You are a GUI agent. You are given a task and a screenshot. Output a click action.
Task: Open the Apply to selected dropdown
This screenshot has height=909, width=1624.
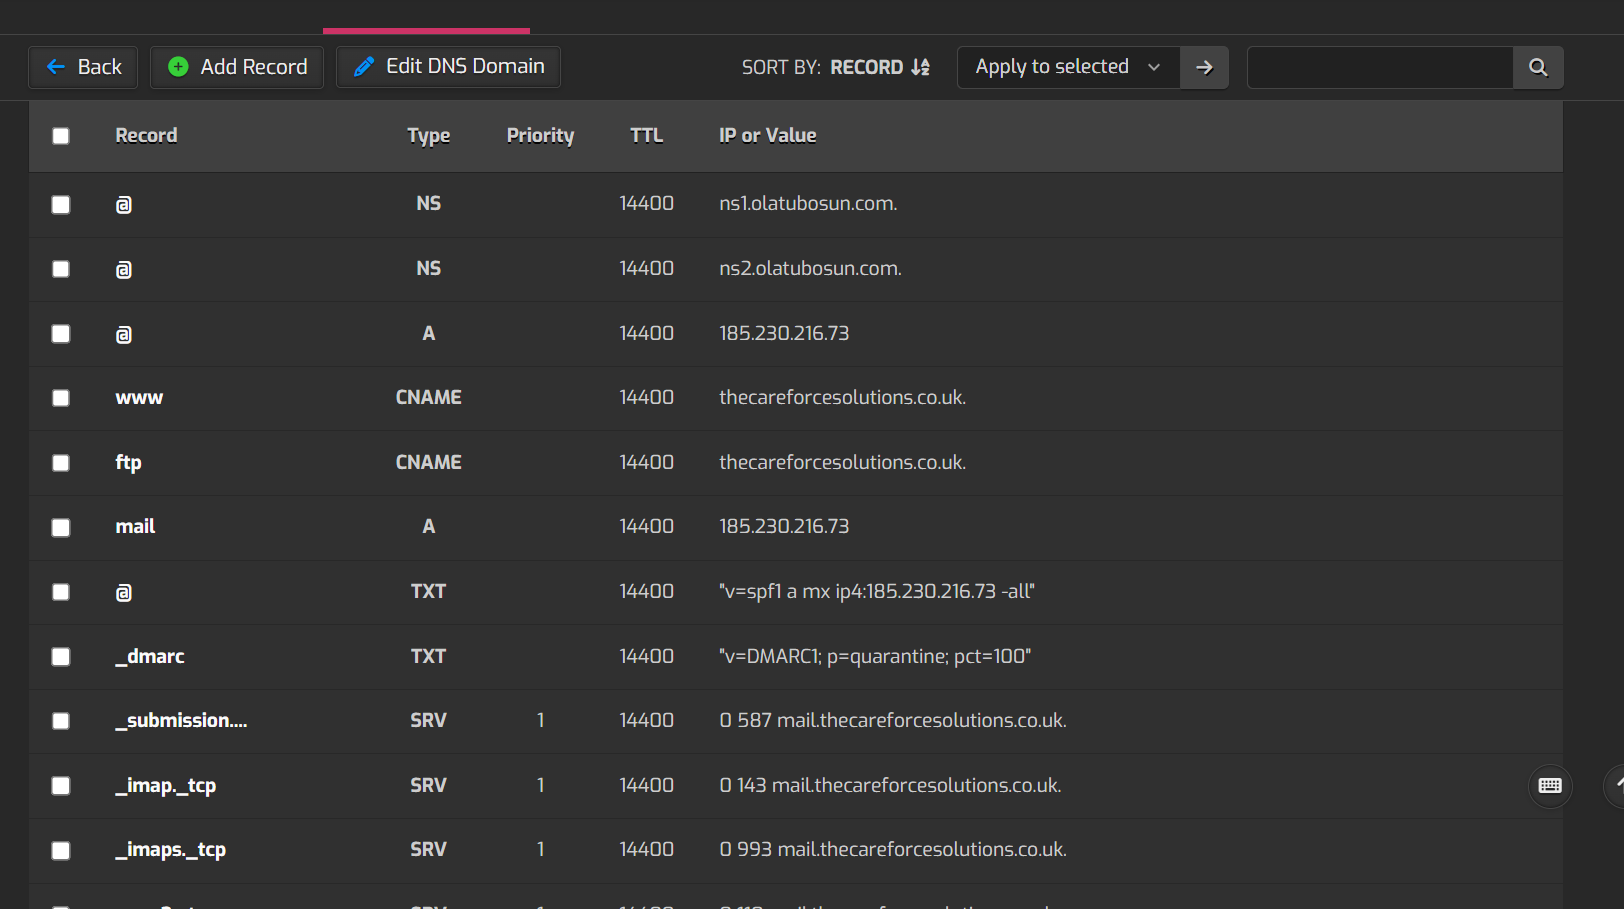tap(1068, 67)
